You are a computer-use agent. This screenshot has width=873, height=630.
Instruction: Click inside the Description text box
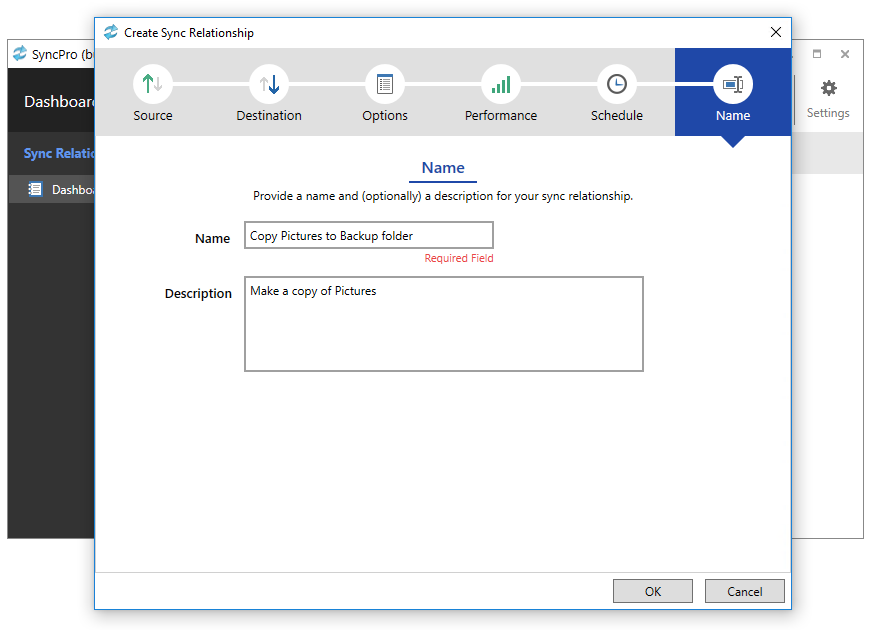pyautogui.click(x=443, y=325)
